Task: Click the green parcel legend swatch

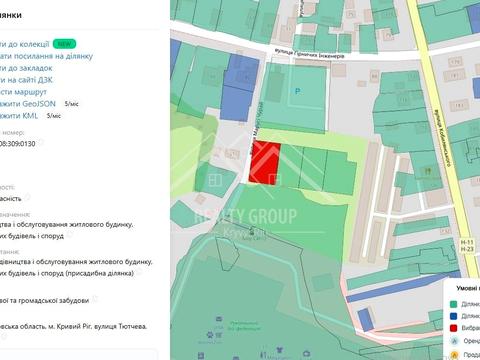Action: pyautogui.click(x=453, y=304)
